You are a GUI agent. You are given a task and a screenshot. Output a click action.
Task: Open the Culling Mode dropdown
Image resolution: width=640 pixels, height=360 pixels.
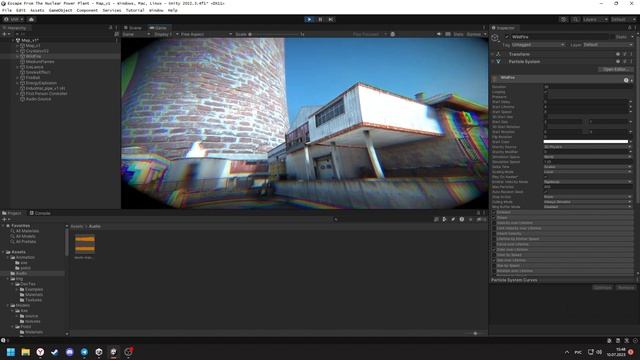tap(588, 202)
